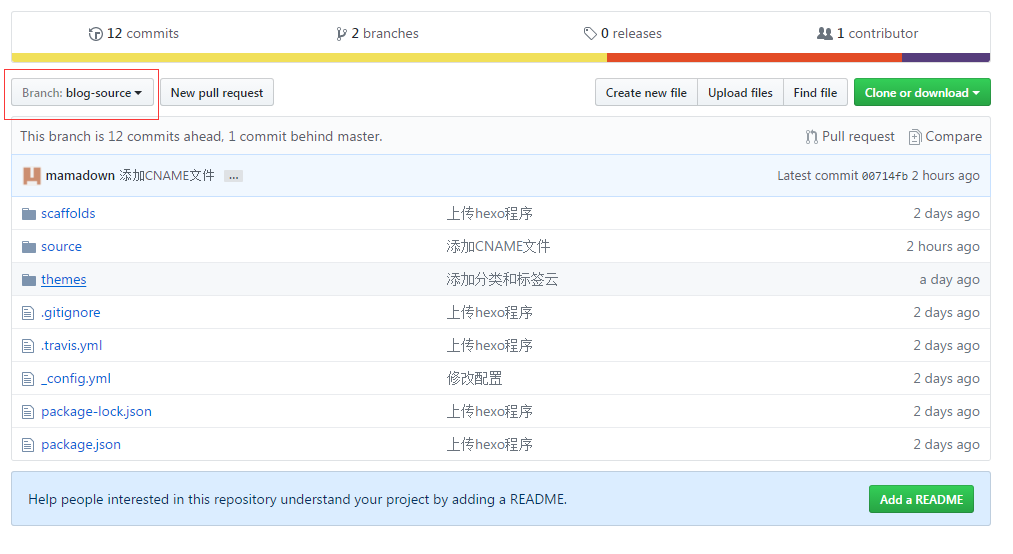Click the scaffolds folder icon
The image size is (1013, 554).
pos(29,214)
